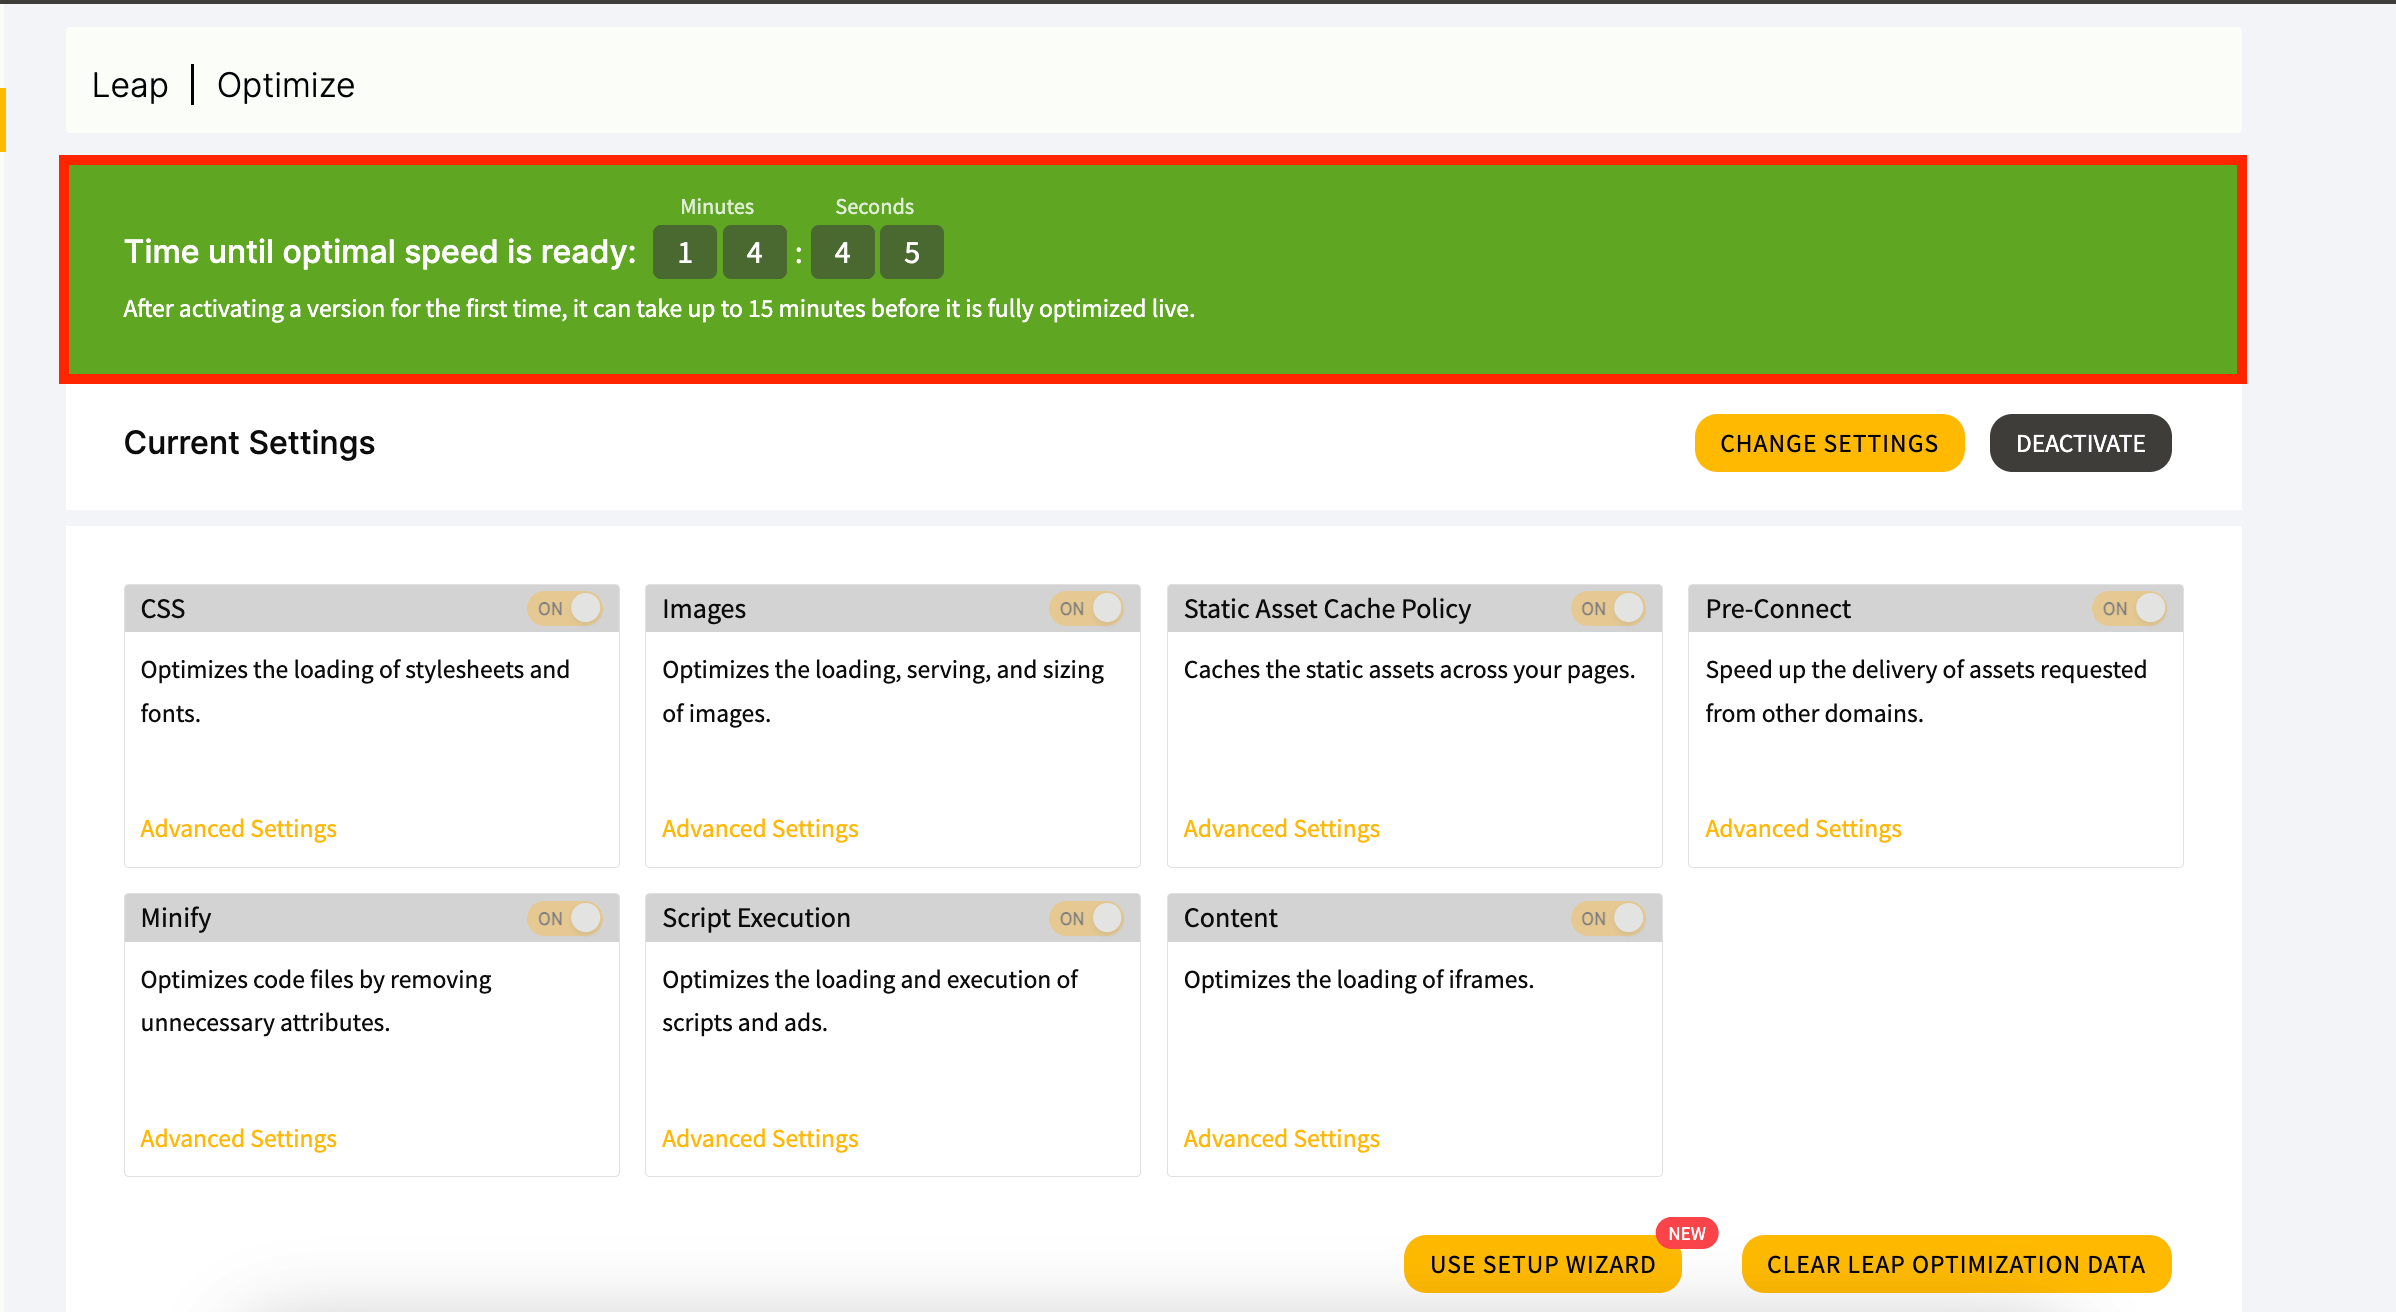
Task: Open Advanced Settings for Minify
Action: [238, 1139]
